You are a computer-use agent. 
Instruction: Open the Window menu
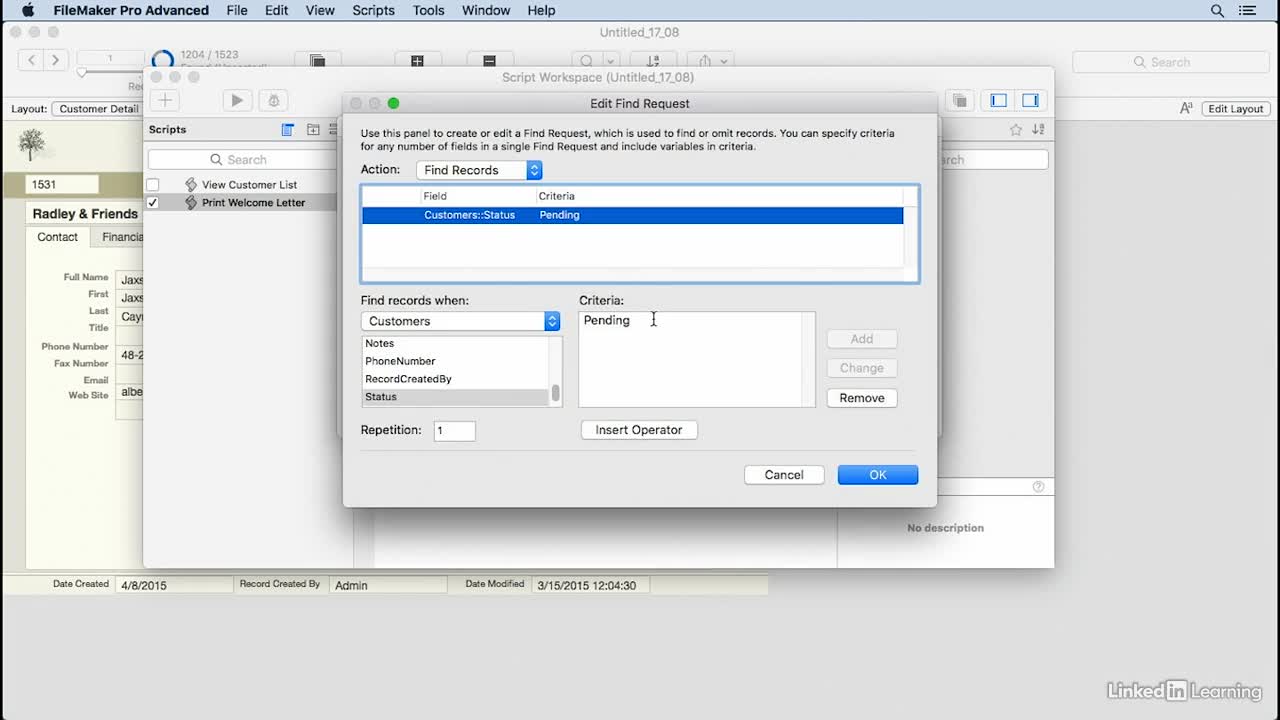tap(486, 10)
